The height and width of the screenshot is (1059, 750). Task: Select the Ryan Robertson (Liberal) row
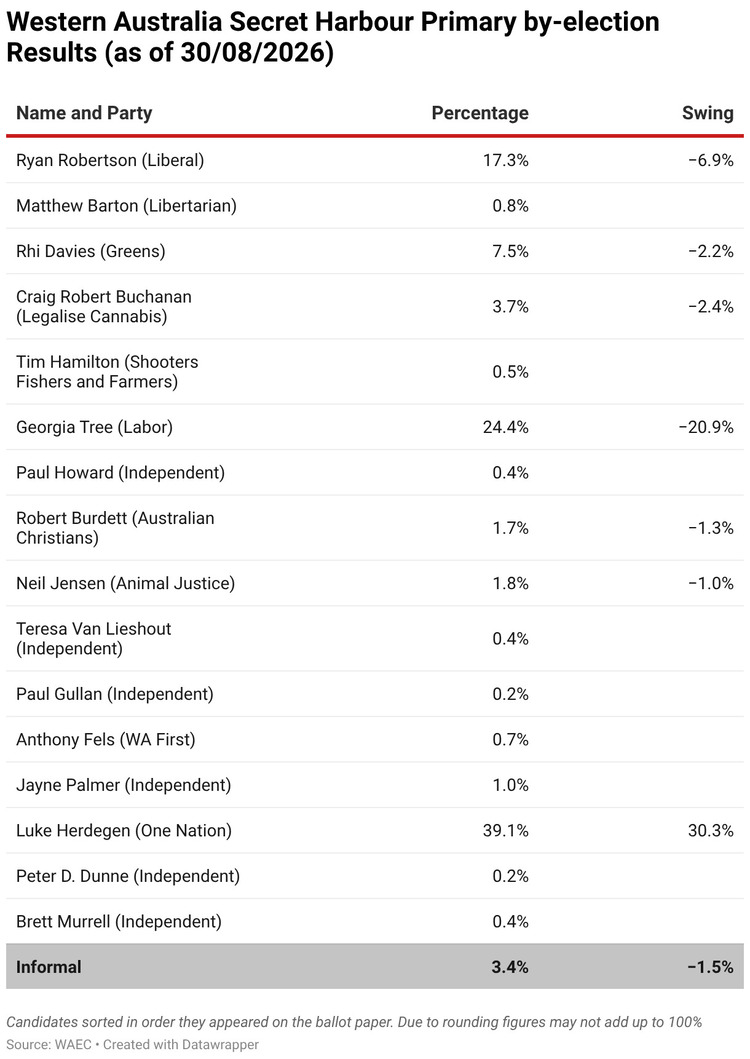(375, 160)
